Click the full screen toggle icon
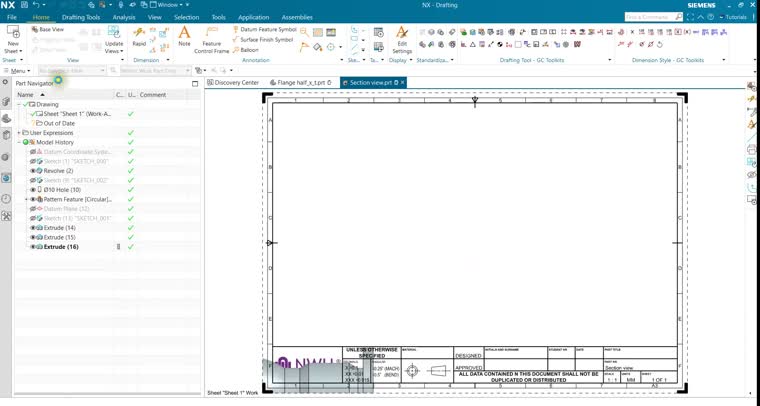760x406 pixels. click(x=690, y=17)
